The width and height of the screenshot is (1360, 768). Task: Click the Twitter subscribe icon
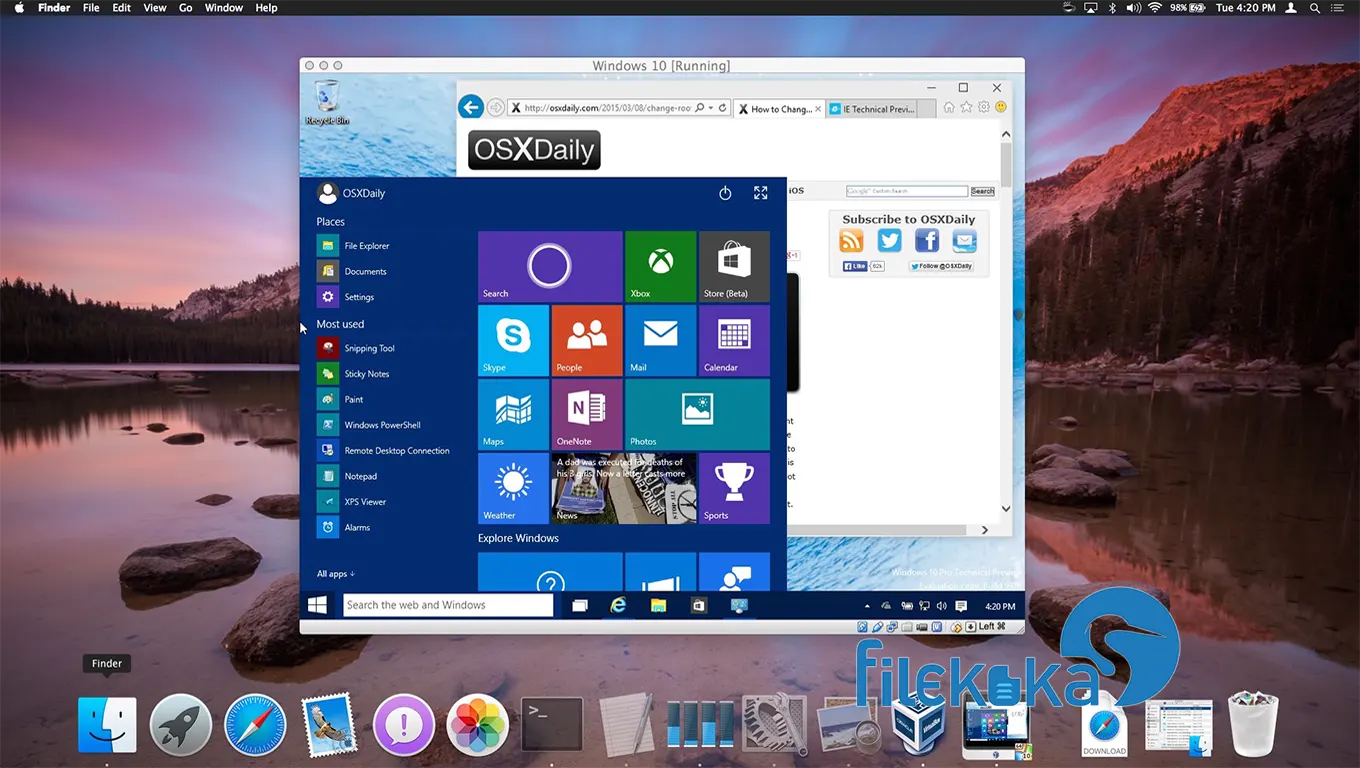click(x=889, y=240)
